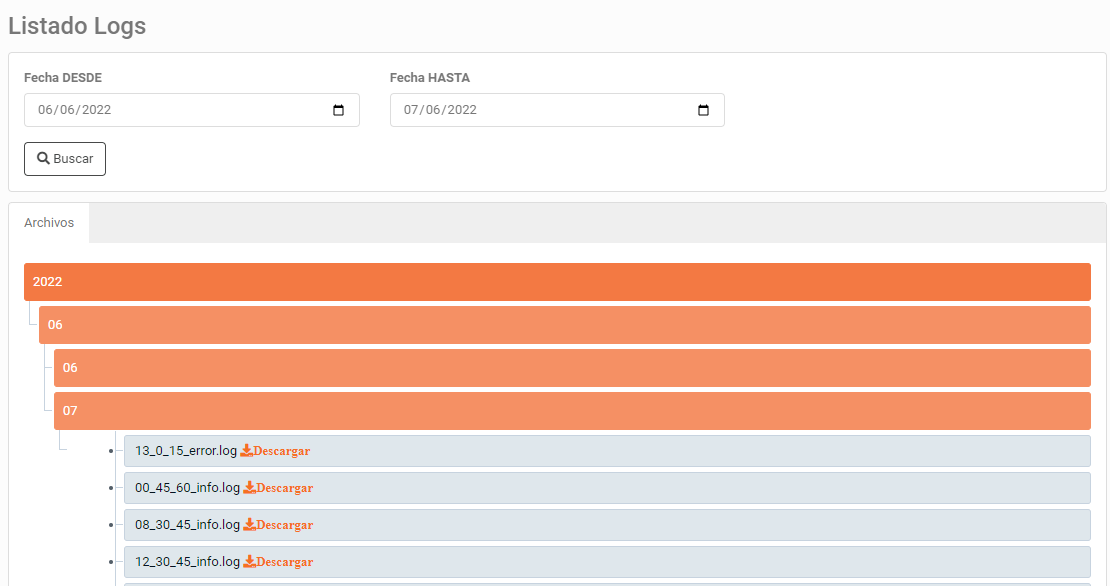Download 12_30_45_info.log via Descargar

click(278, 561)
